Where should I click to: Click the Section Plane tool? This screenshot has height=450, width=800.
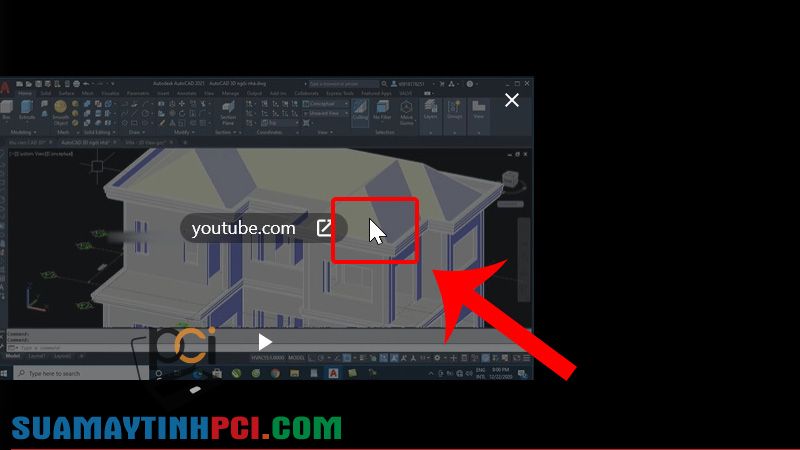[228, 113]
